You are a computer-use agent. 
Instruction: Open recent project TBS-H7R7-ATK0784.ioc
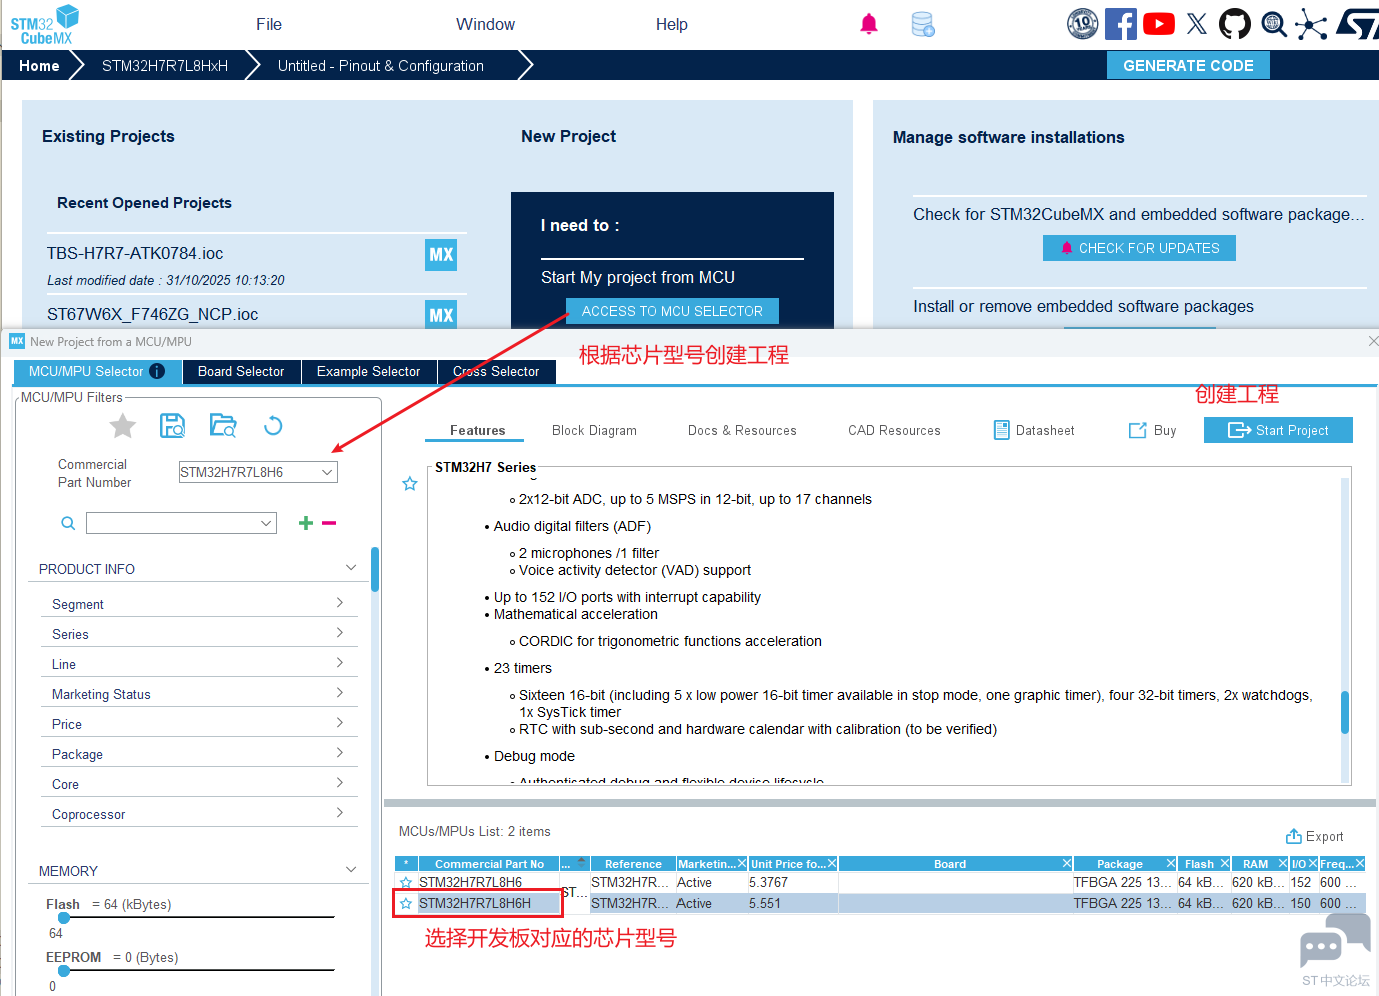(x=135, y=254)
